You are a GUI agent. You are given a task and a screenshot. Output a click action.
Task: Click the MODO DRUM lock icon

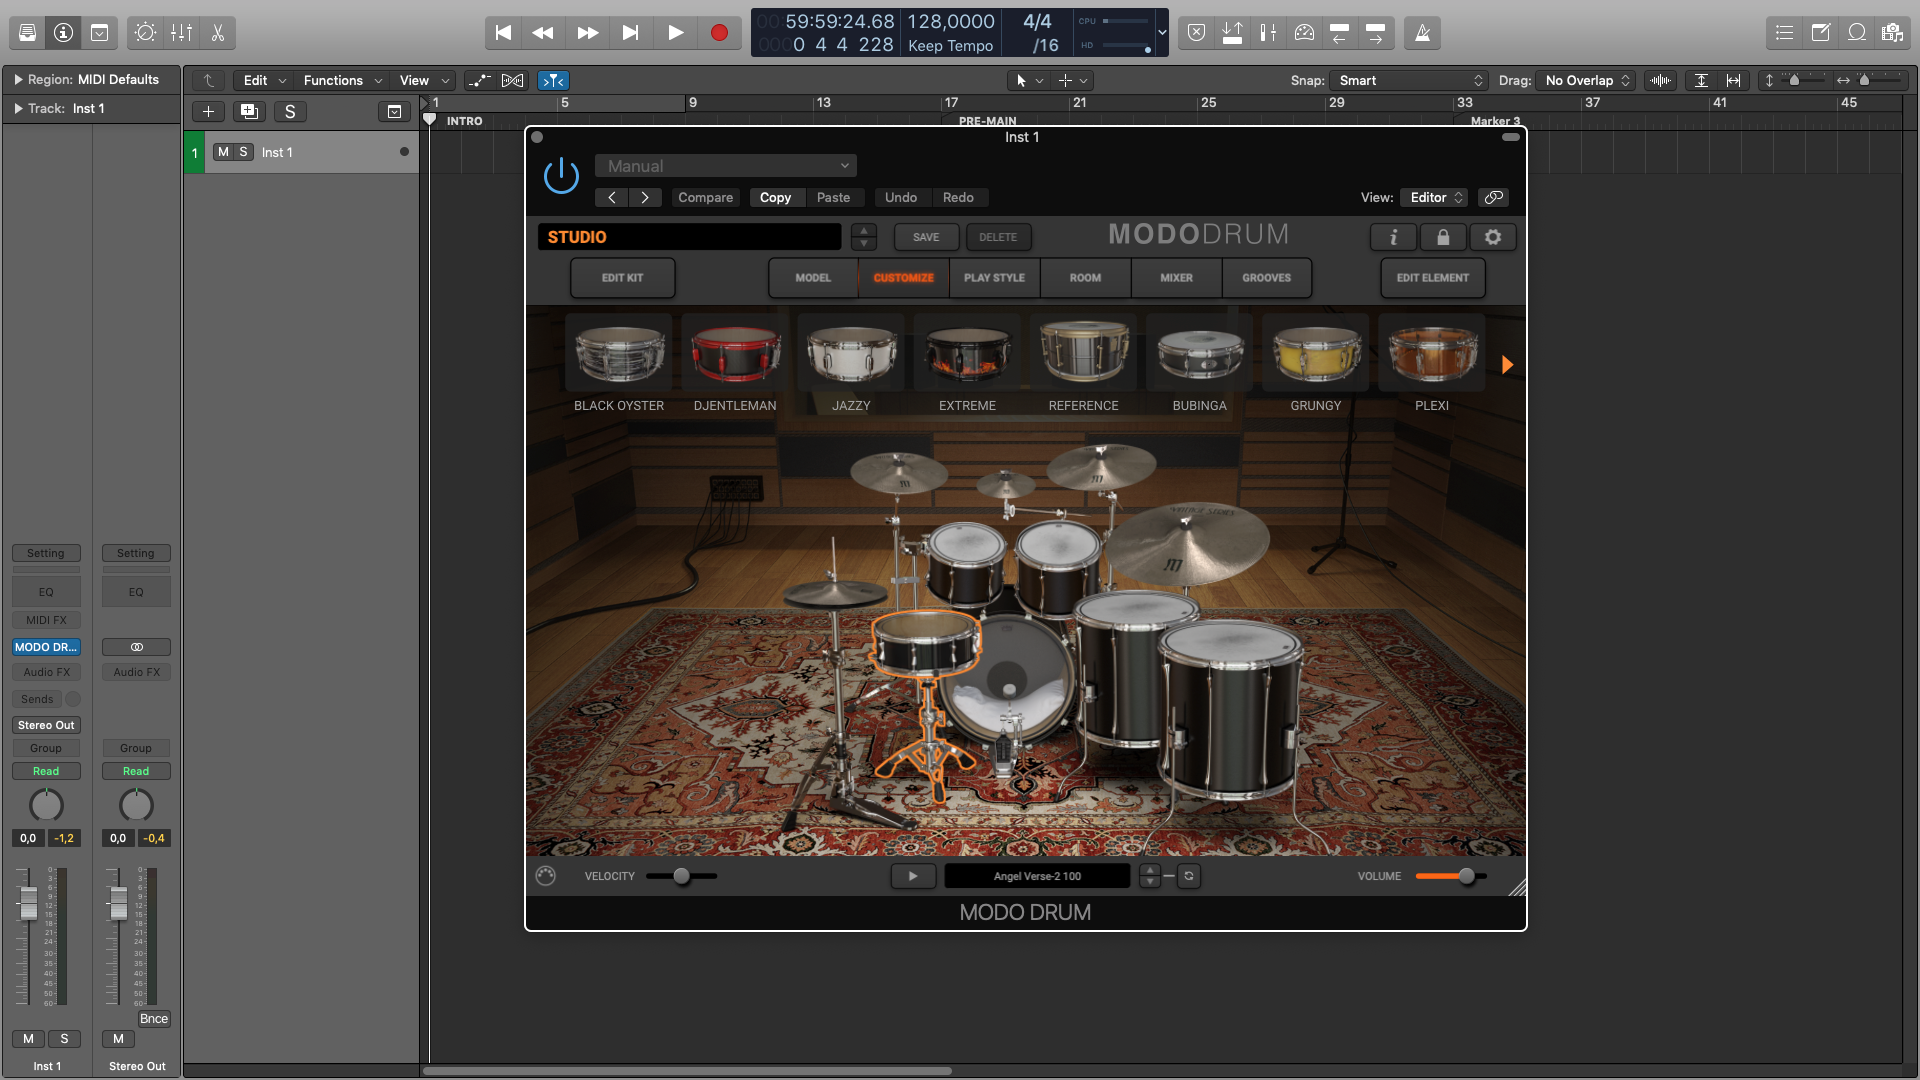[1442, 237]
